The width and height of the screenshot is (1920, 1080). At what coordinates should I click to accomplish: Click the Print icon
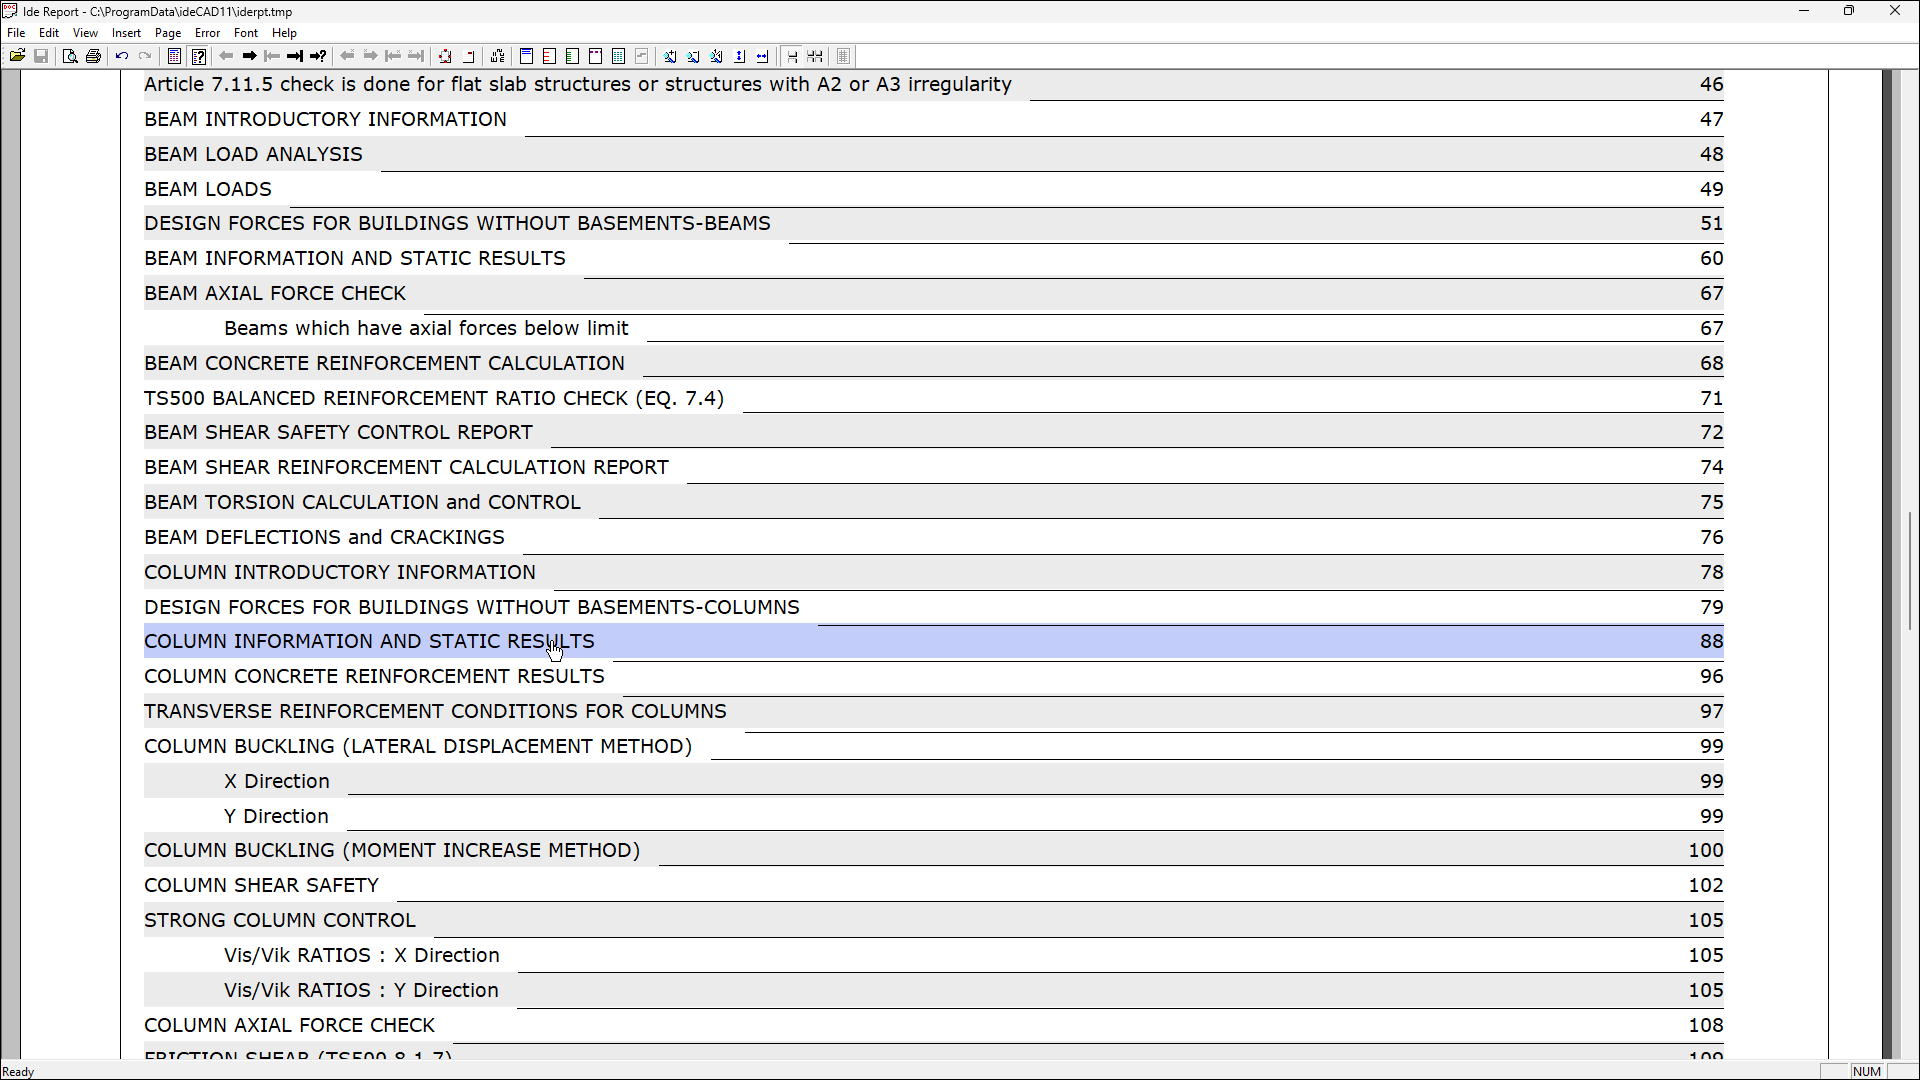(93, 56)
